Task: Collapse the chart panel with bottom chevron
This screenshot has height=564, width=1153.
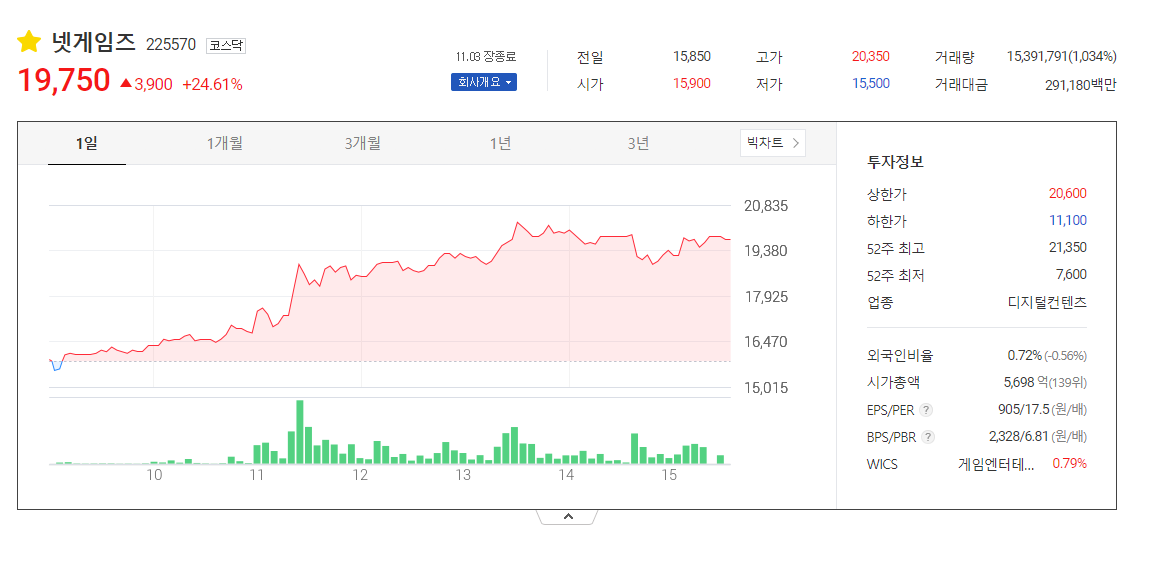Action: (567, 517)
